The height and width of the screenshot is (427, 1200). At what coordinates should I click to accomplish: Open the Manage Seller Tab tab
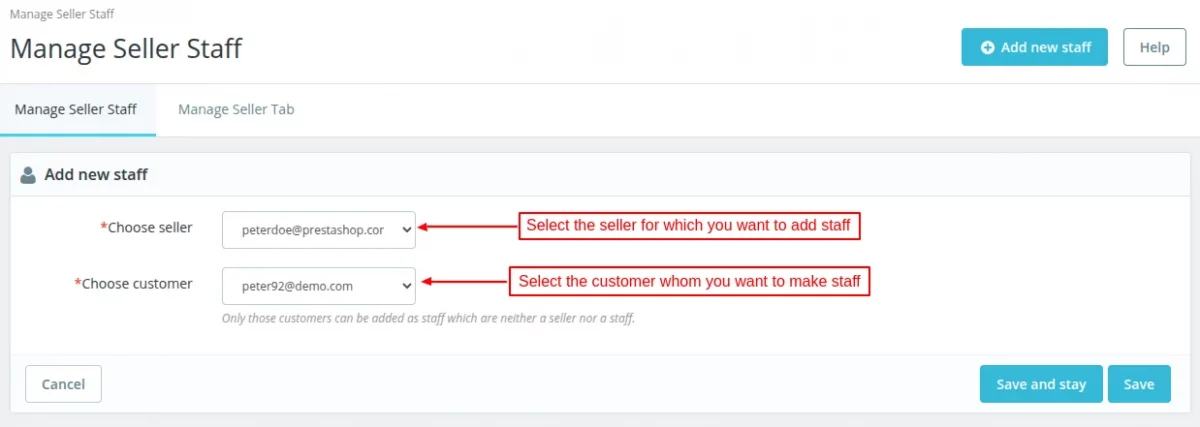pyautogui.click(x=236, y=109)
